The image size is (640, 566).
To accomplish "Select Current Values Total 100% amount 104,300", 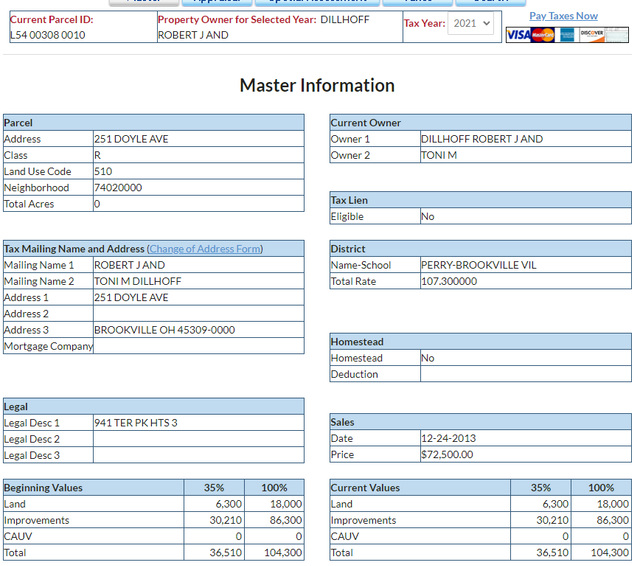I will pyautogui.click(x=610, y=553).
